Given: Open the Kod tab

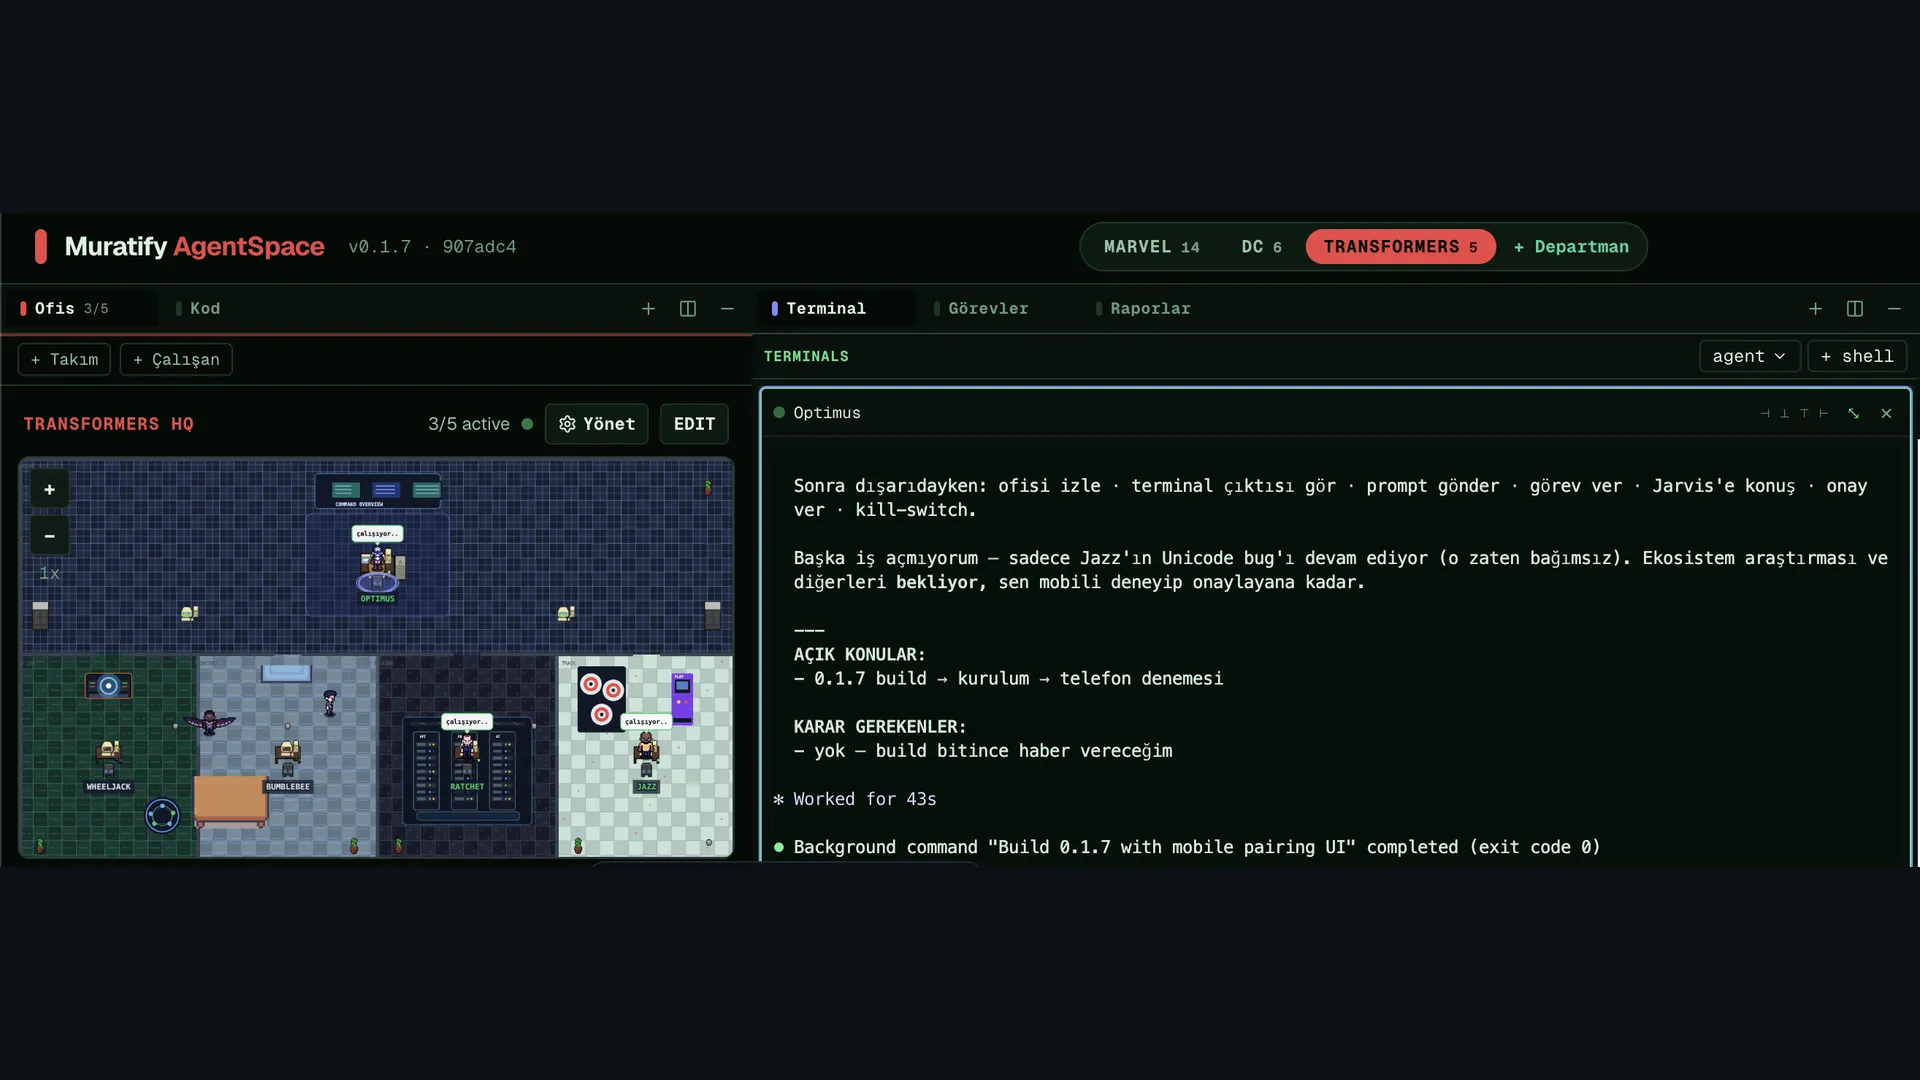Looking at the screenshot, I should click(205, 309).
